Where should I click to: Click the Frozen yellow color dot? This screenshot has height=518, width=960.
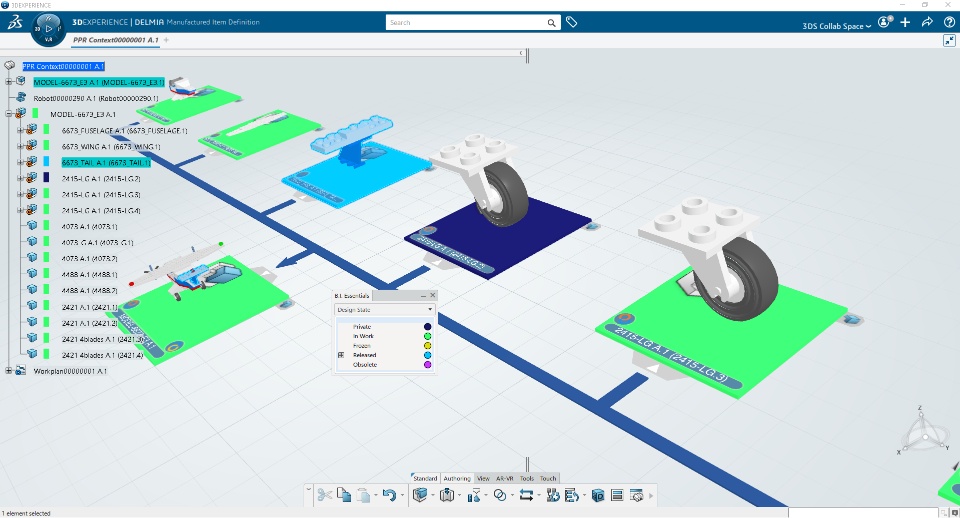(427, 345)
